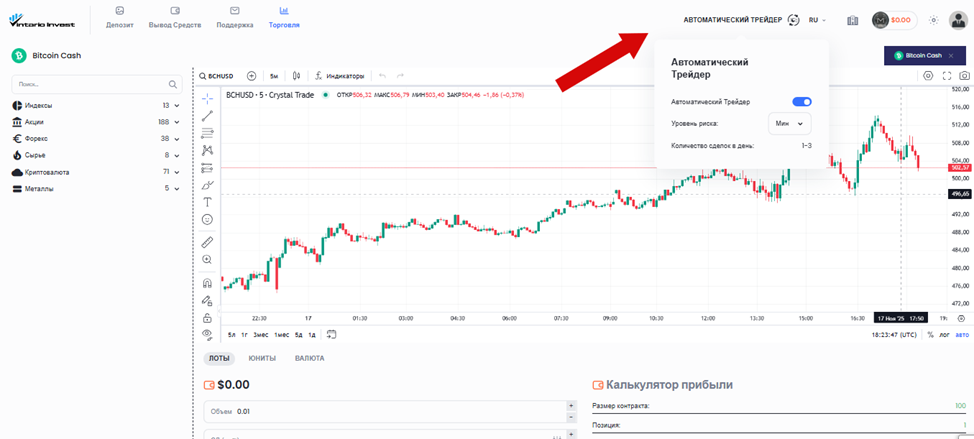The image size is (974, 439).
Task: Select the ЛОТЫ tab
Action: [x=219, y=358]
